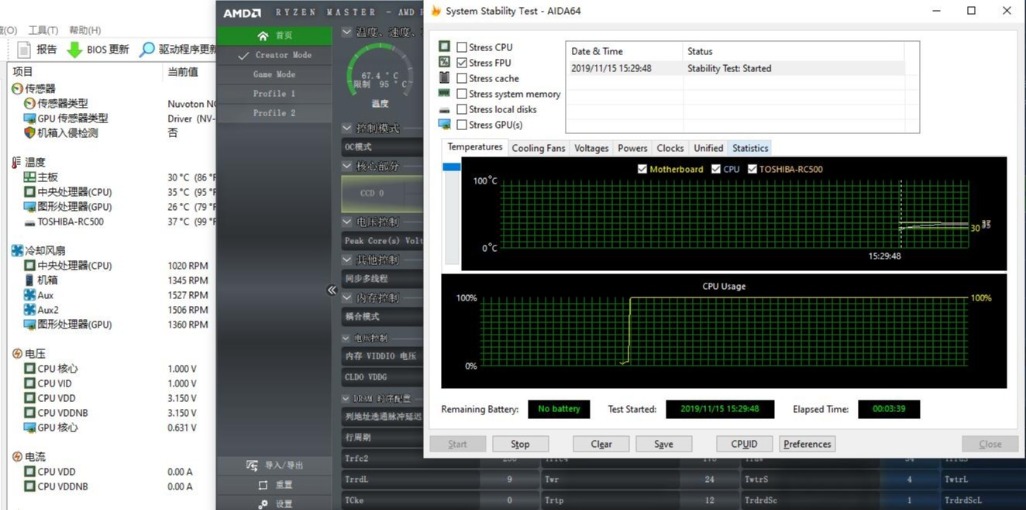Switch to the Voltages tab
The width and height of the screenshot is (1026, 510).
592,148
